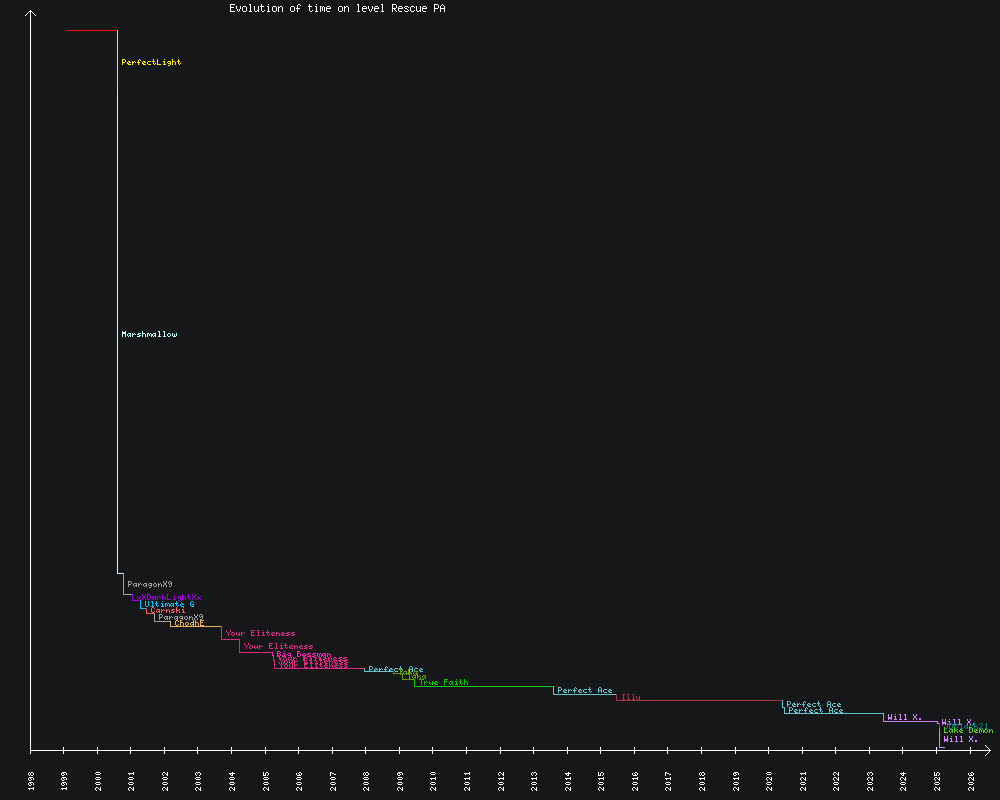Image resolution: width=1000 pixels, height=800 pixels.
Task: Click the Will X. label near 2024
Action: (x=904, y=717)
